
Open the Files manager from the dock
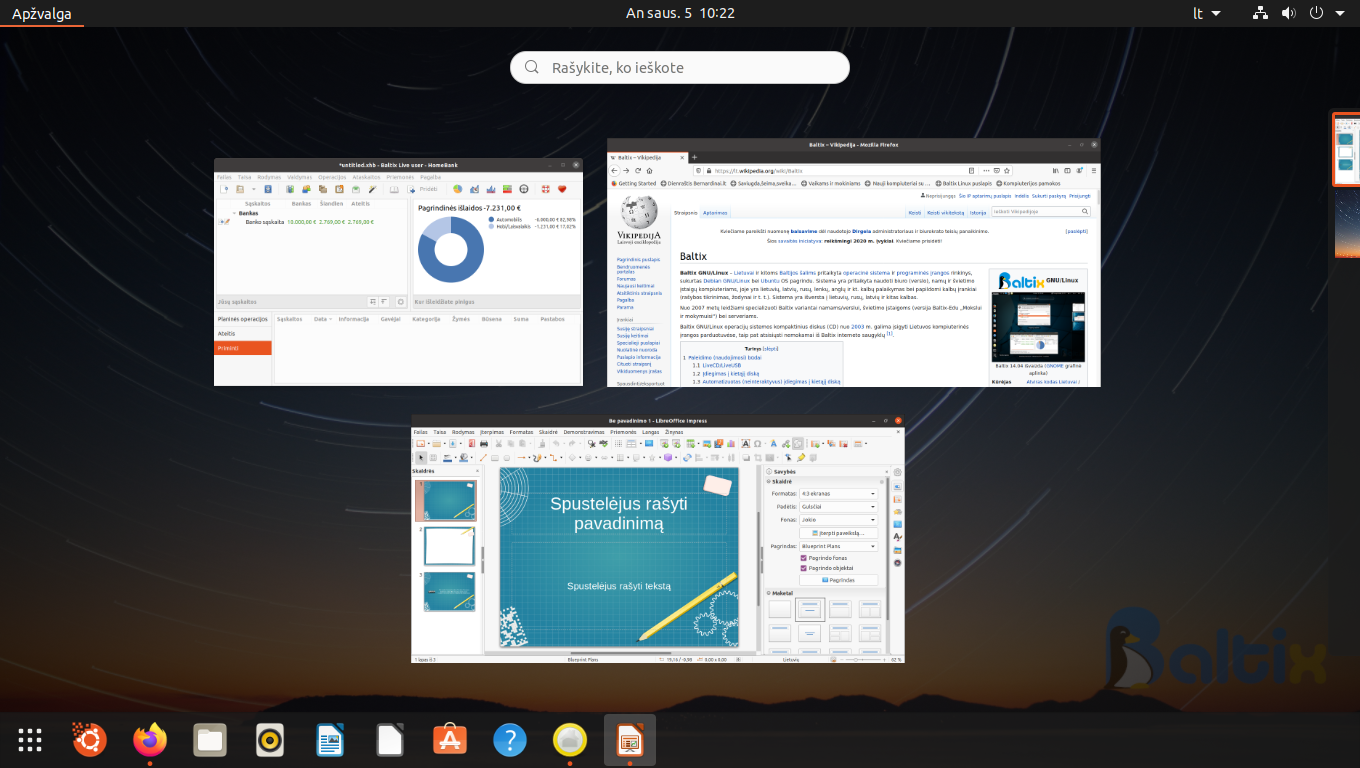pyautogui.click(x=210, y=740)
